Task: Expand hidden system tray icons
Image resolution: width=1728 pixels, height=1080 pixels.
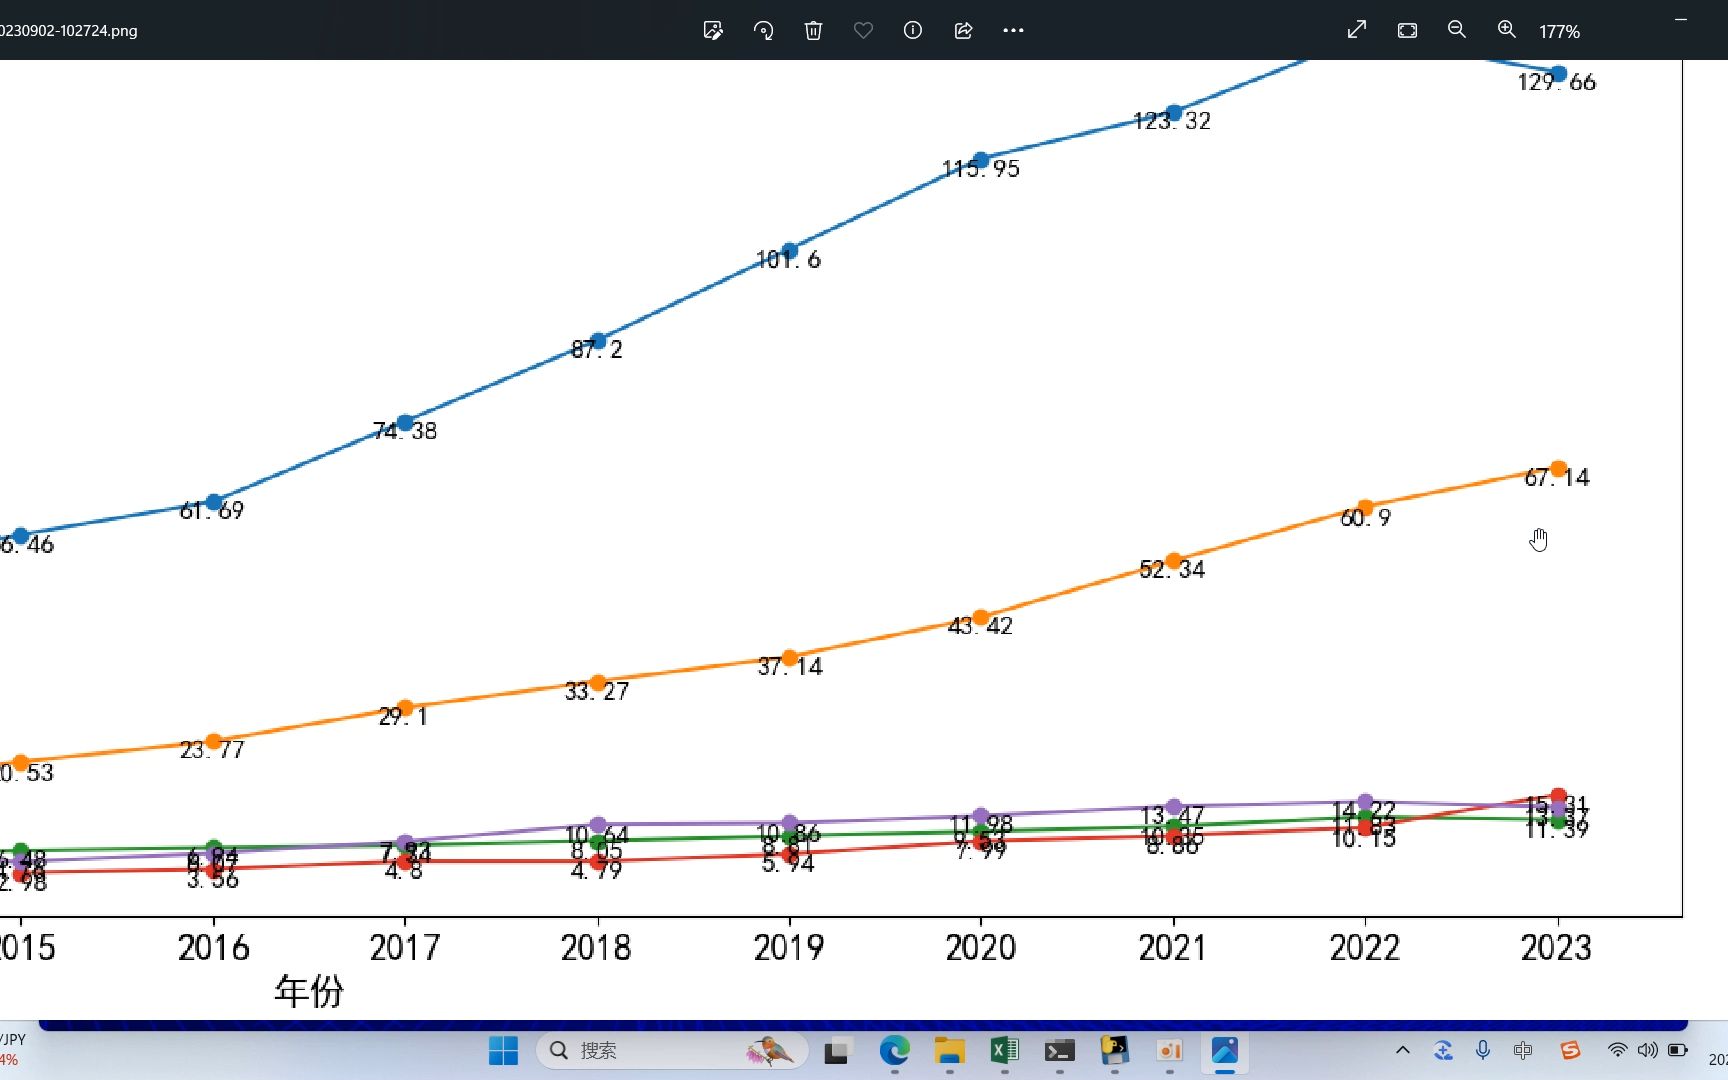Action: (1403, 1050)
